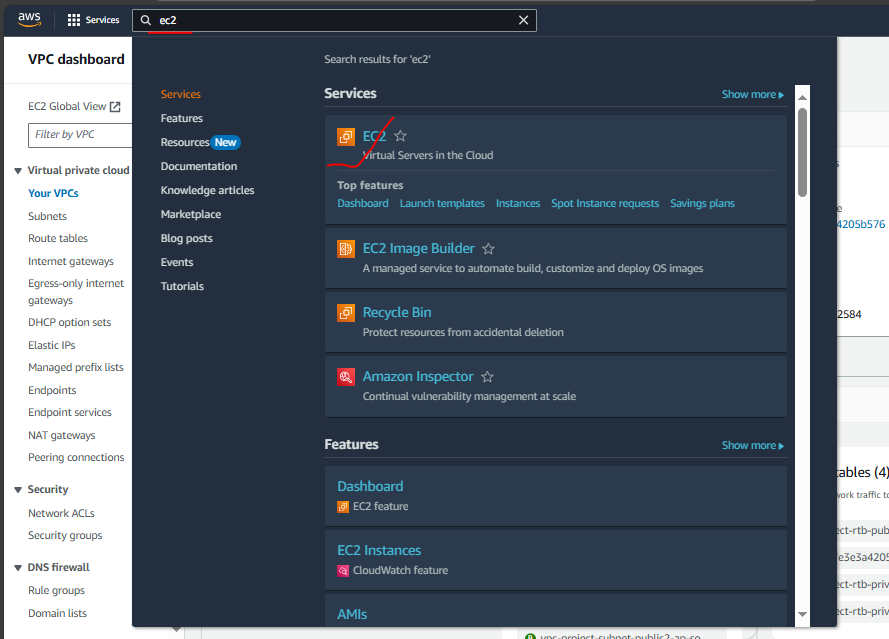
Task: Open Amazon Inspector service result
Action: (x=418, y=376)
